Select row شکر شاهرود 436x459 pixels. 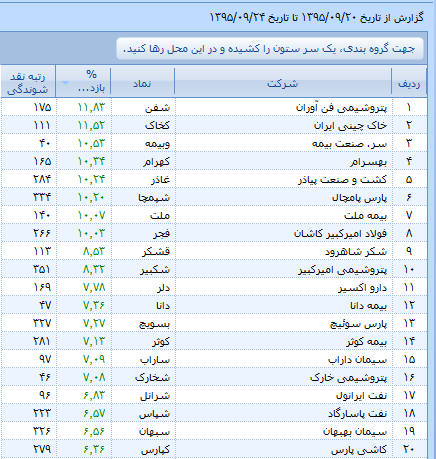(x=214, y=251)
